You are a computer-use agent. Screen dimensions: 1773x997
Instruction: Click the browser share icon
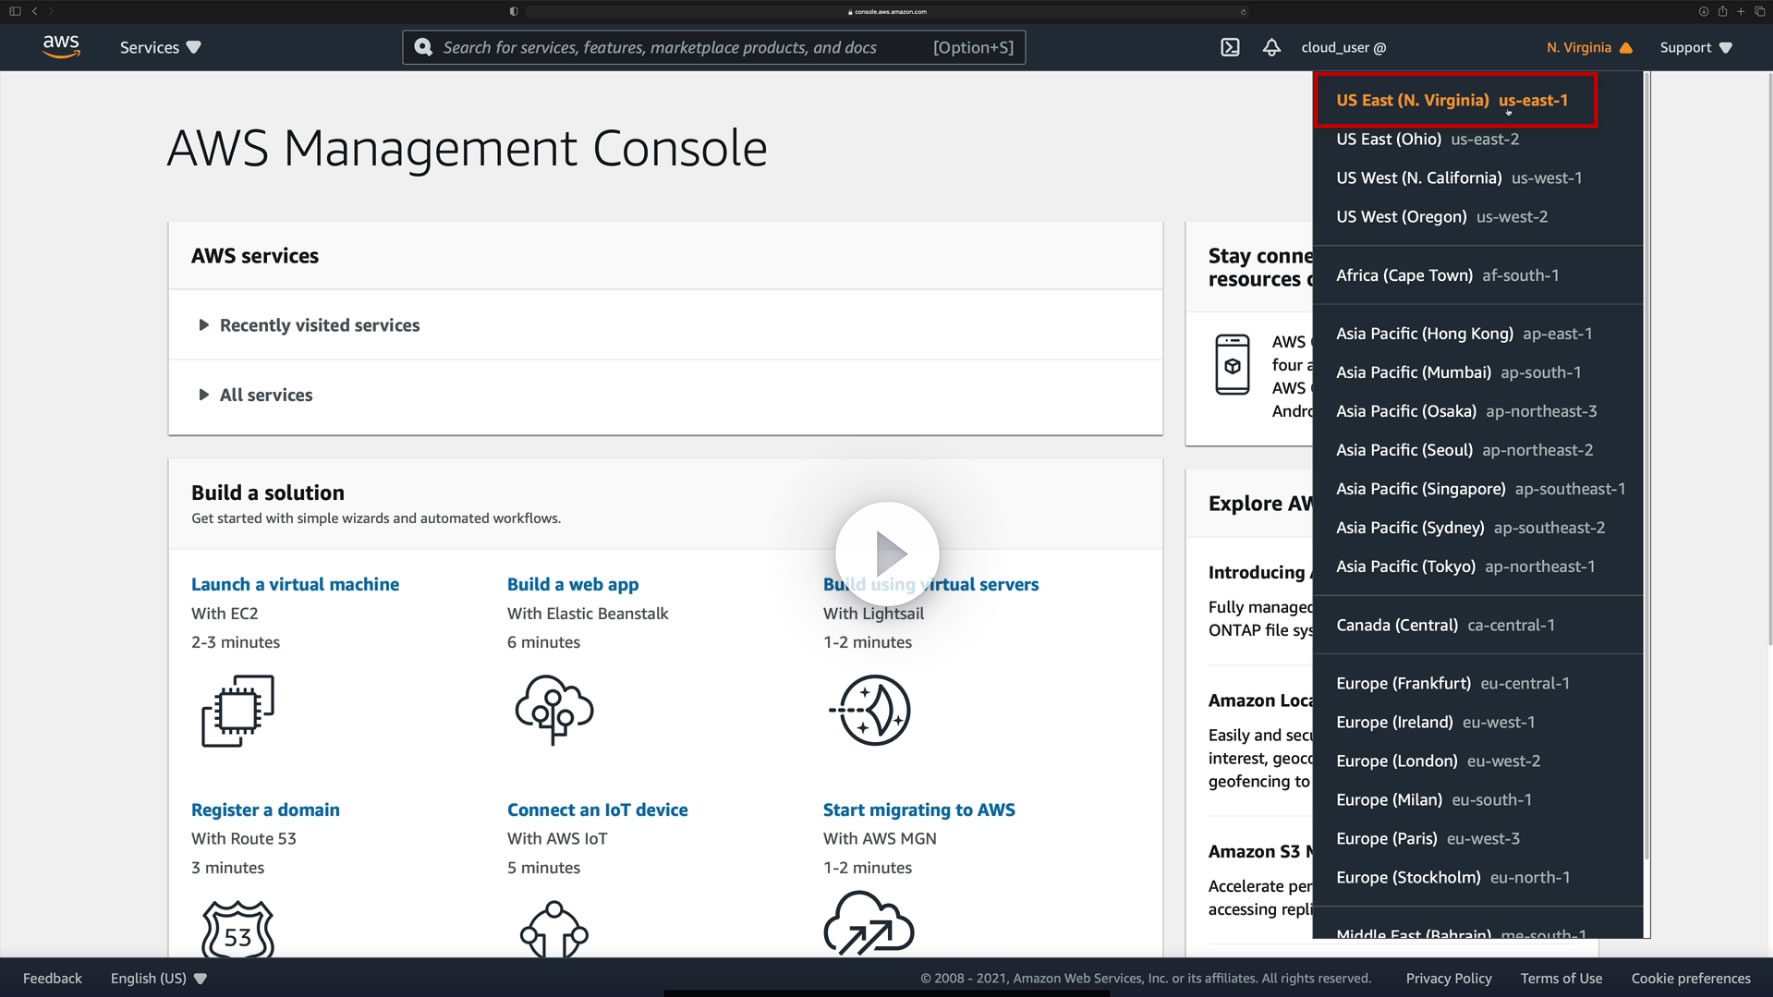pyautogui.click(x=1722, y=11)
